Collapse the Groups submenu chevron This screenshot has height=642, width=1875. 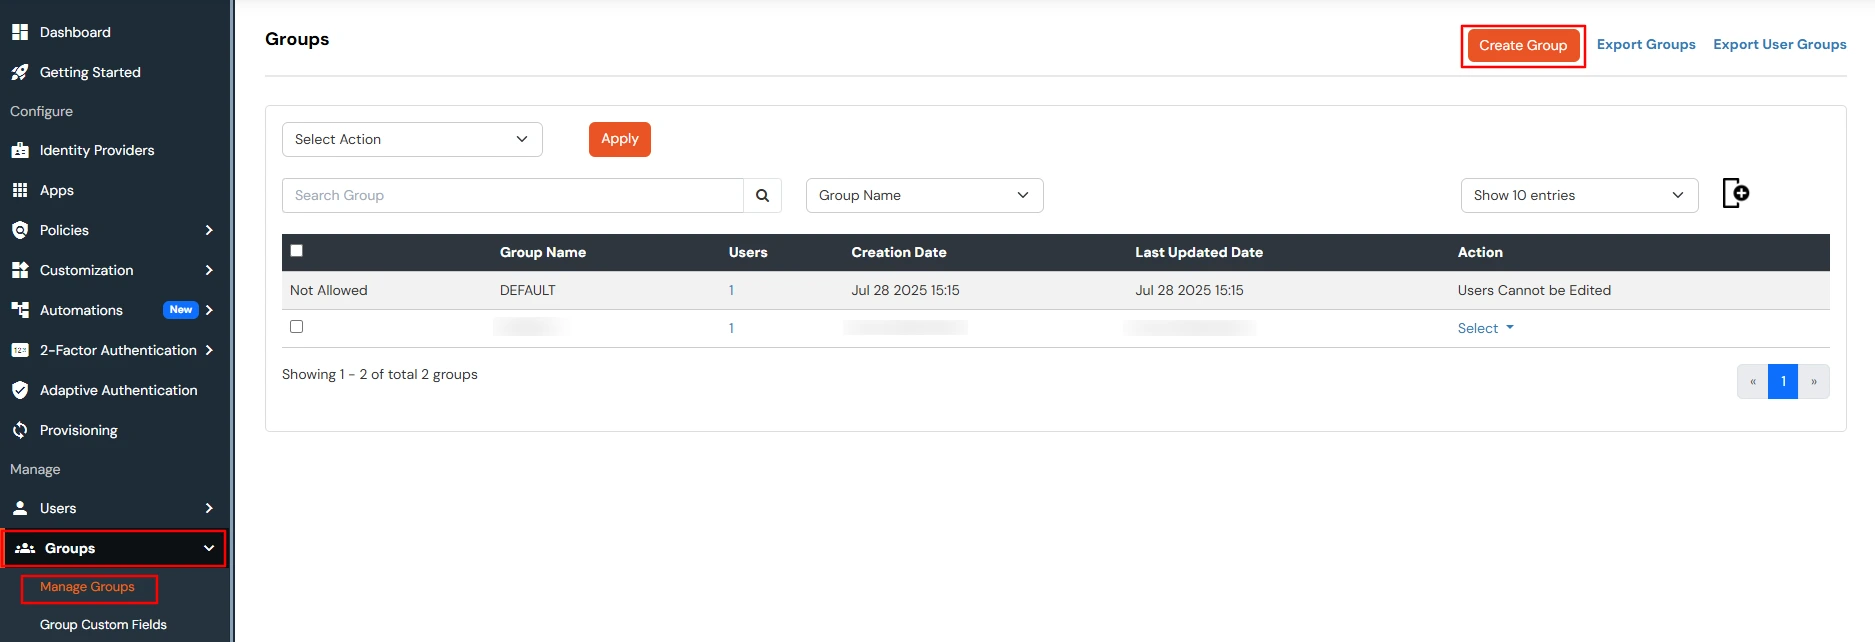[209, 548]
